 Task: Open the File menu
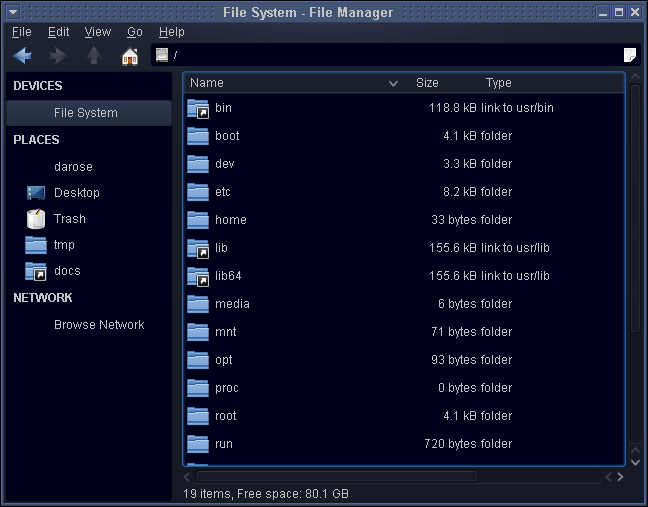(x=21, y=32)
